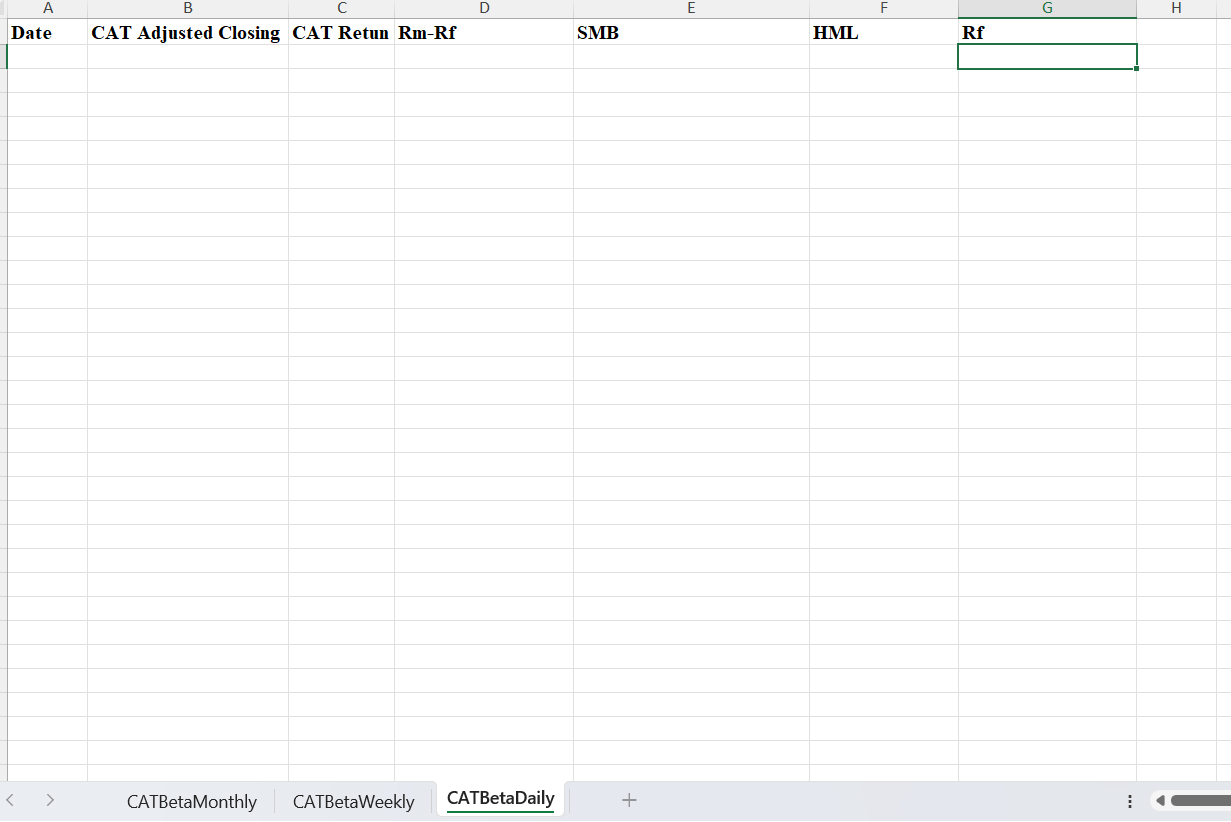1231x822 pixels.
Task: Add a new sheet with plus icon
Action: 629,800
